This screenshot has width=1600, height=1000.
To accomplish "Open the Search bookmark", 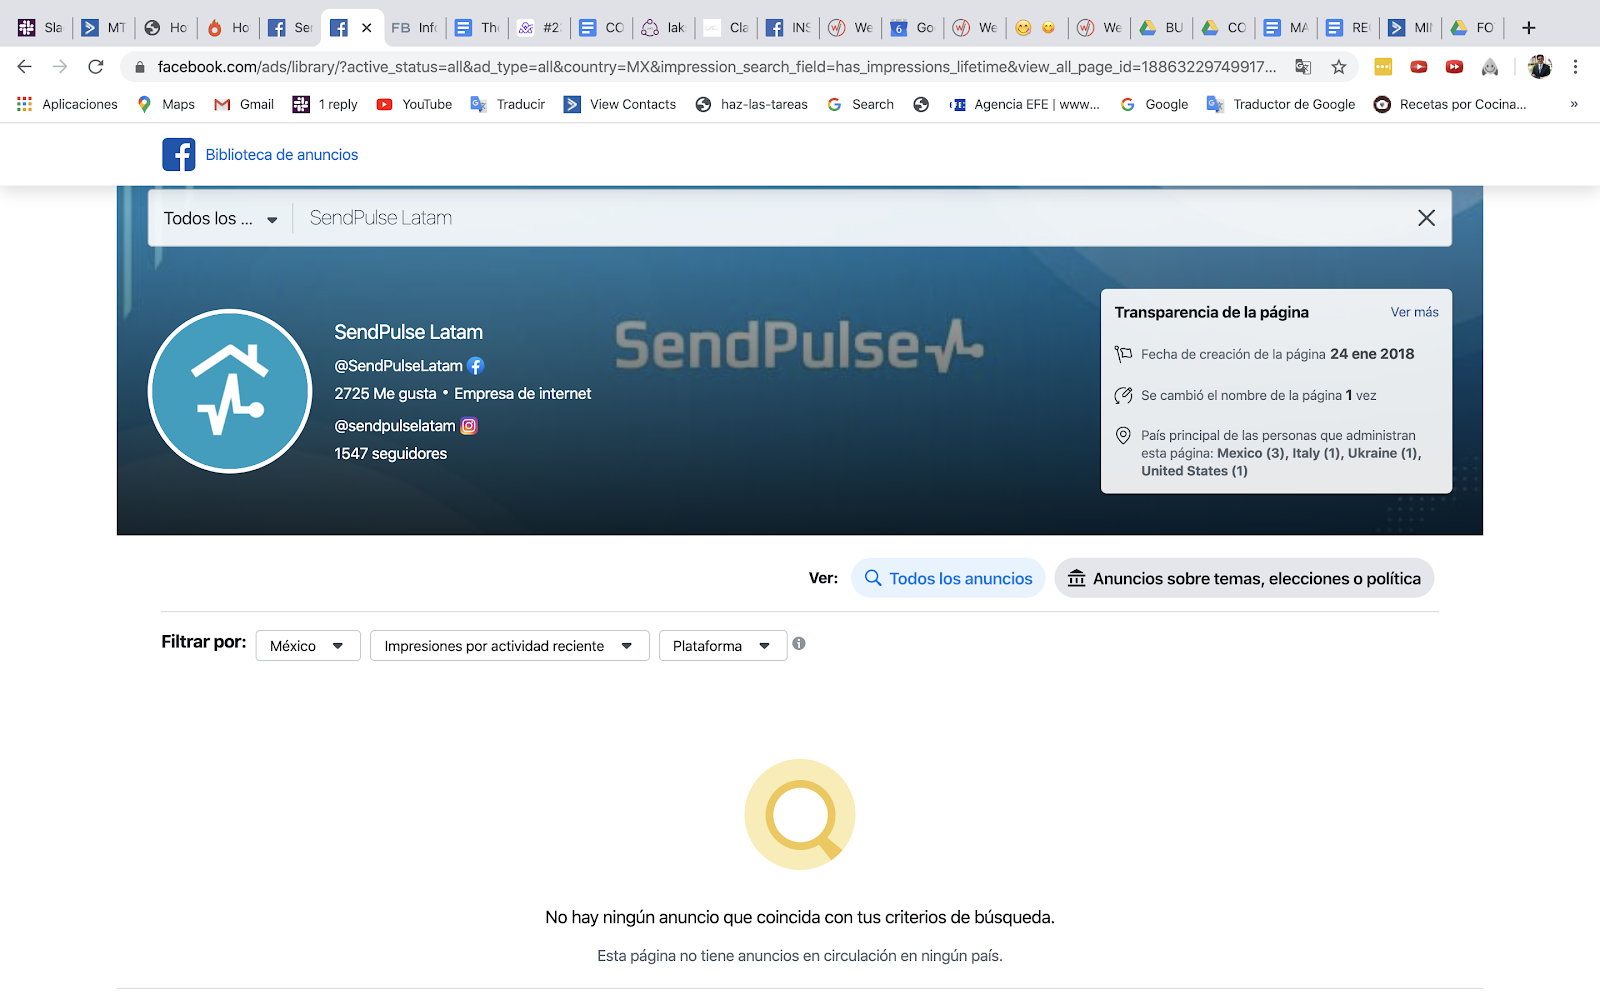I will (860, 104).
